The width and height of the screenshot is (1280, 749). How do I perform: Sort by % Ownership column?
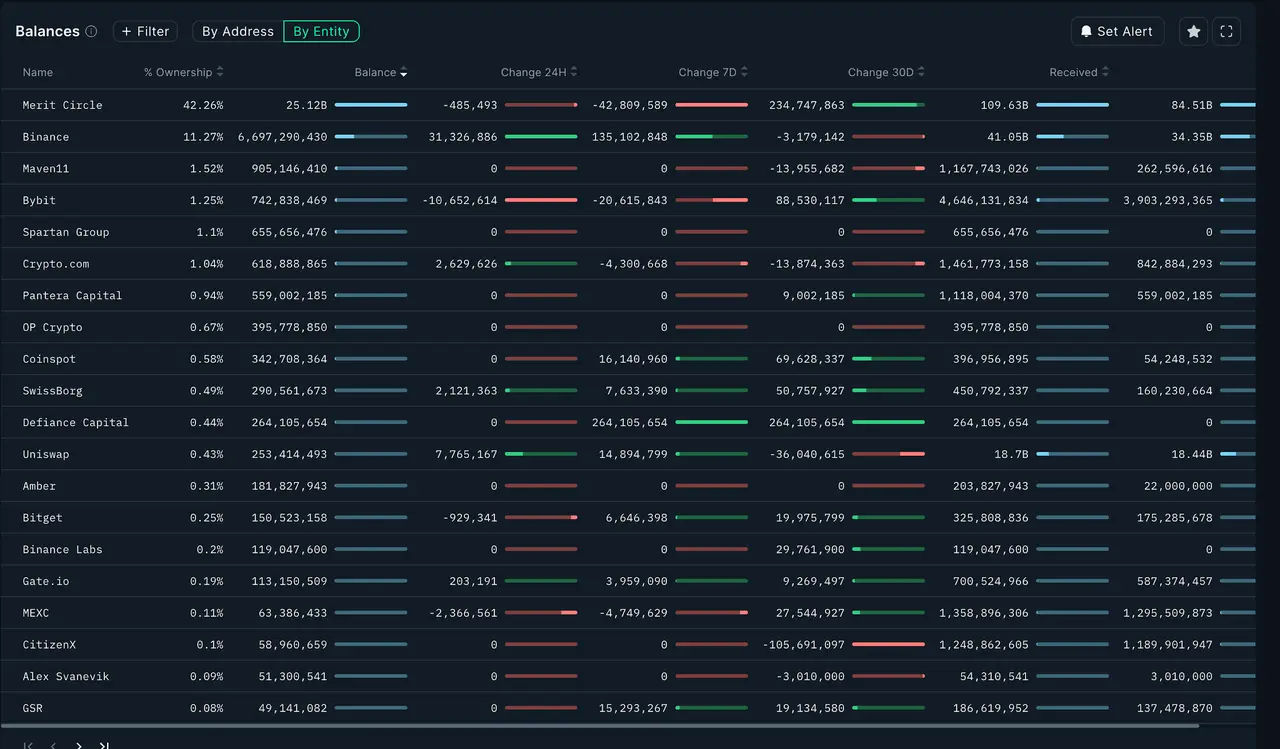184,72
